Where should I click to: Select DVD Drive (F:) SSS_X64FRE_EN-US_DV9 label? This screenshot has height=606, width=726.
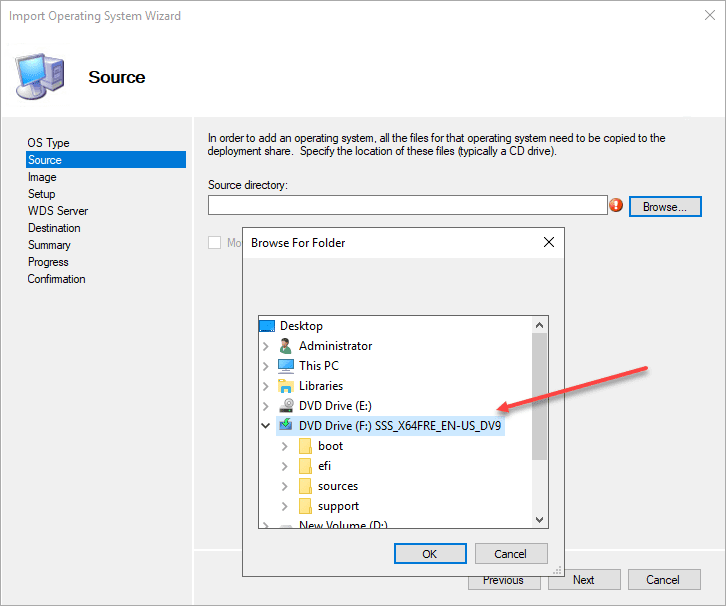[400, 425]
